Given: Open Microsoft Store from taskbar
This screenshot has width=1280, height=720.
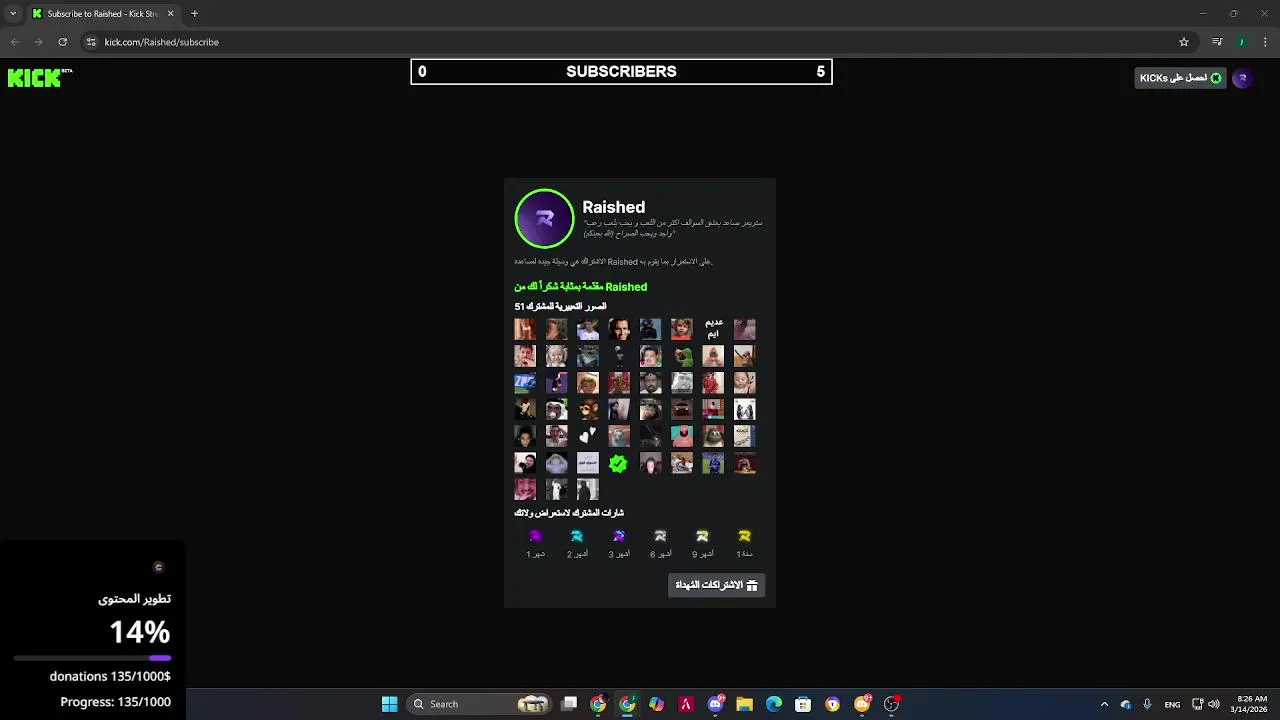Looking at the screenshot, I should (x=803, y=704).
